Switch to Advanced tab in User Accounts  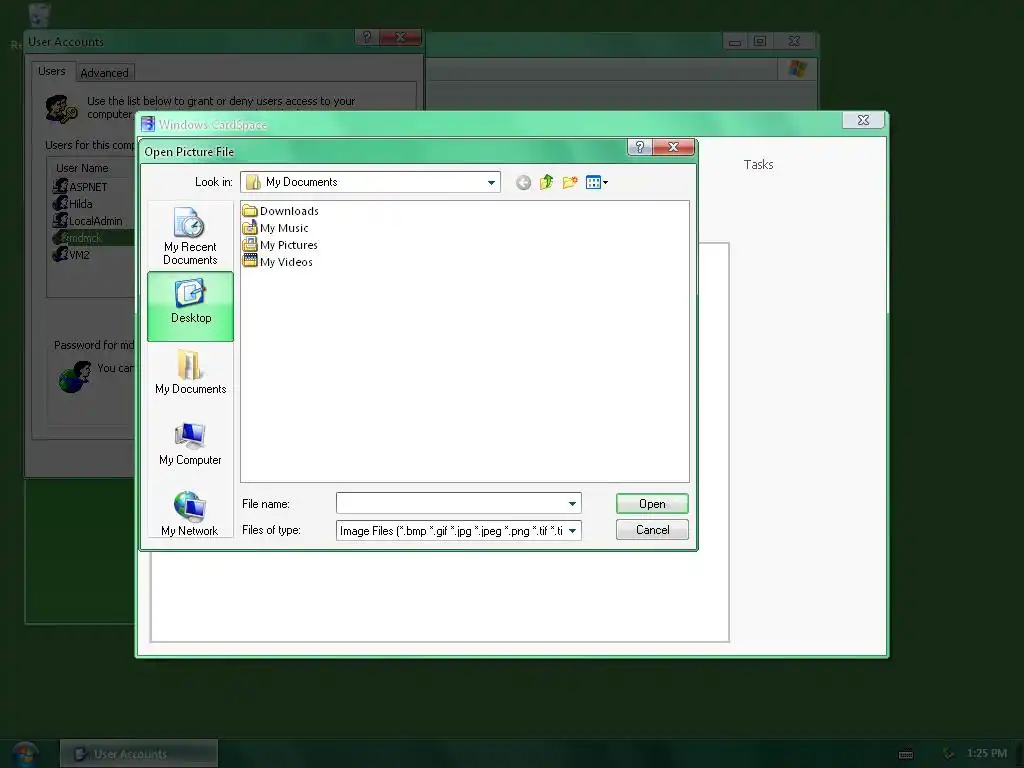(104, 73)
